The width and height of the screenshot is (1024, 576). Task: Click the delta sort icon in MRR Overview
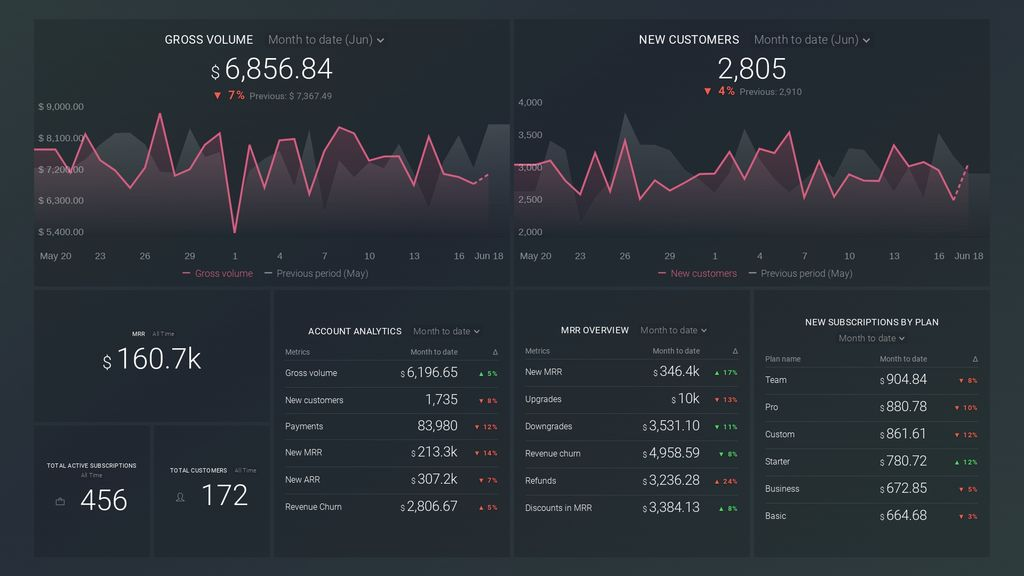tap(735, 351)
